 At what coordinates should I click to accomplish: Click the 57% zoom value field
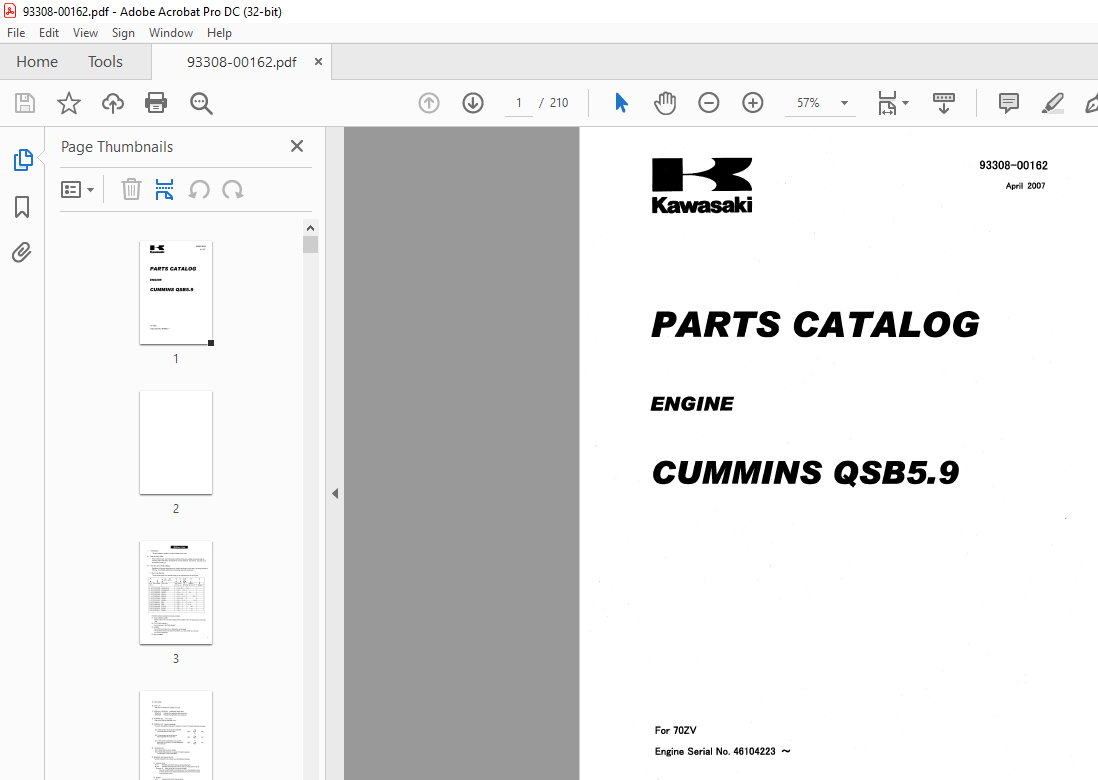[x=808, y=103]
